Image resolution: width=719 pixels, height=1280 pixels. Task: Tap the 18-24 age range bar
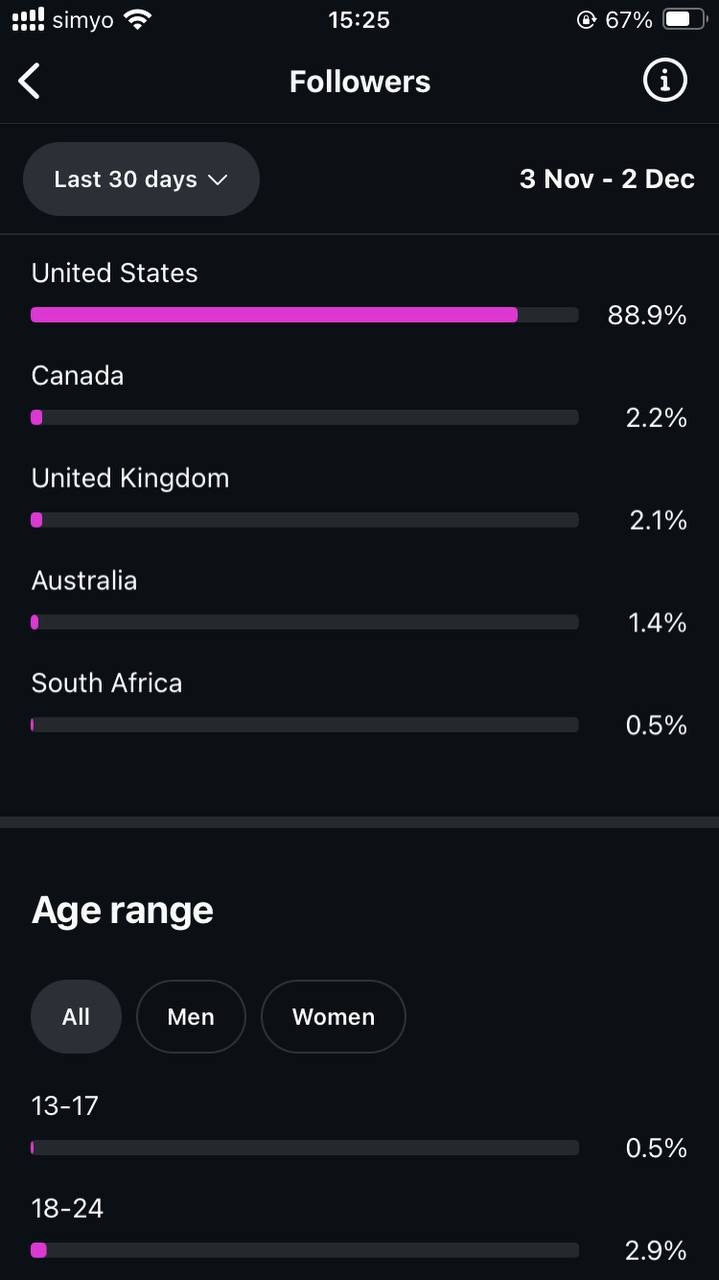305,1250
